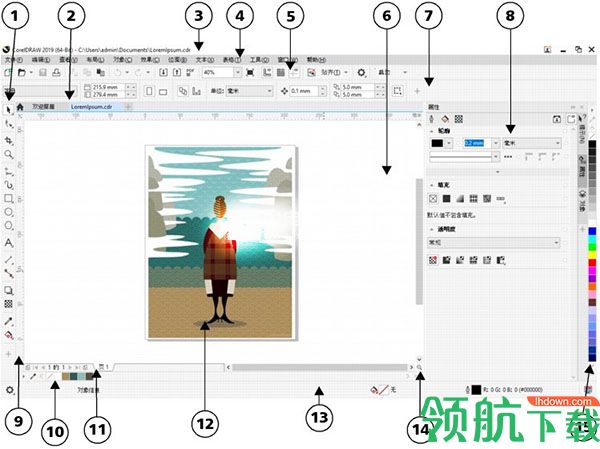The width and height of the screenshot is (600, 449).
Task: Open the zoom level 40% dropdown
Action: [238, 72]
